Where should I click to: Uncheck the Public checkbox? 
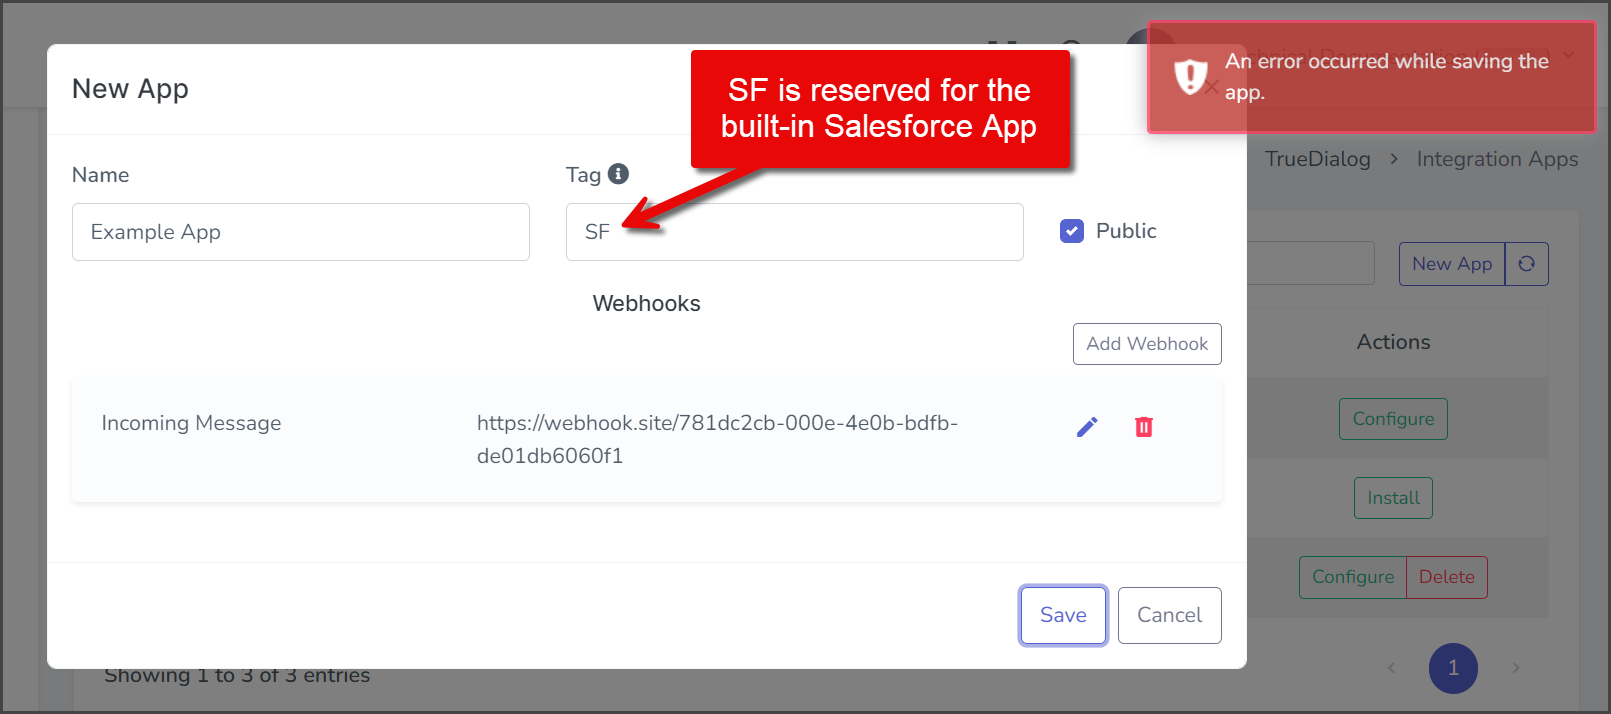click(1071, 231)
